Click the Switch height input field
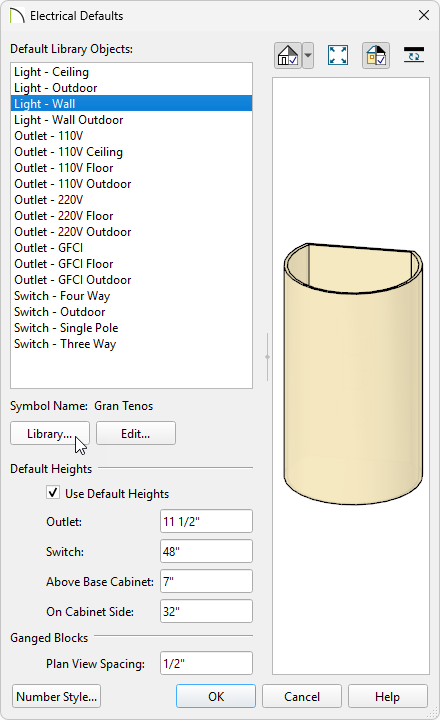This screenshot has width=440, height=720. (x=206, y=551)
